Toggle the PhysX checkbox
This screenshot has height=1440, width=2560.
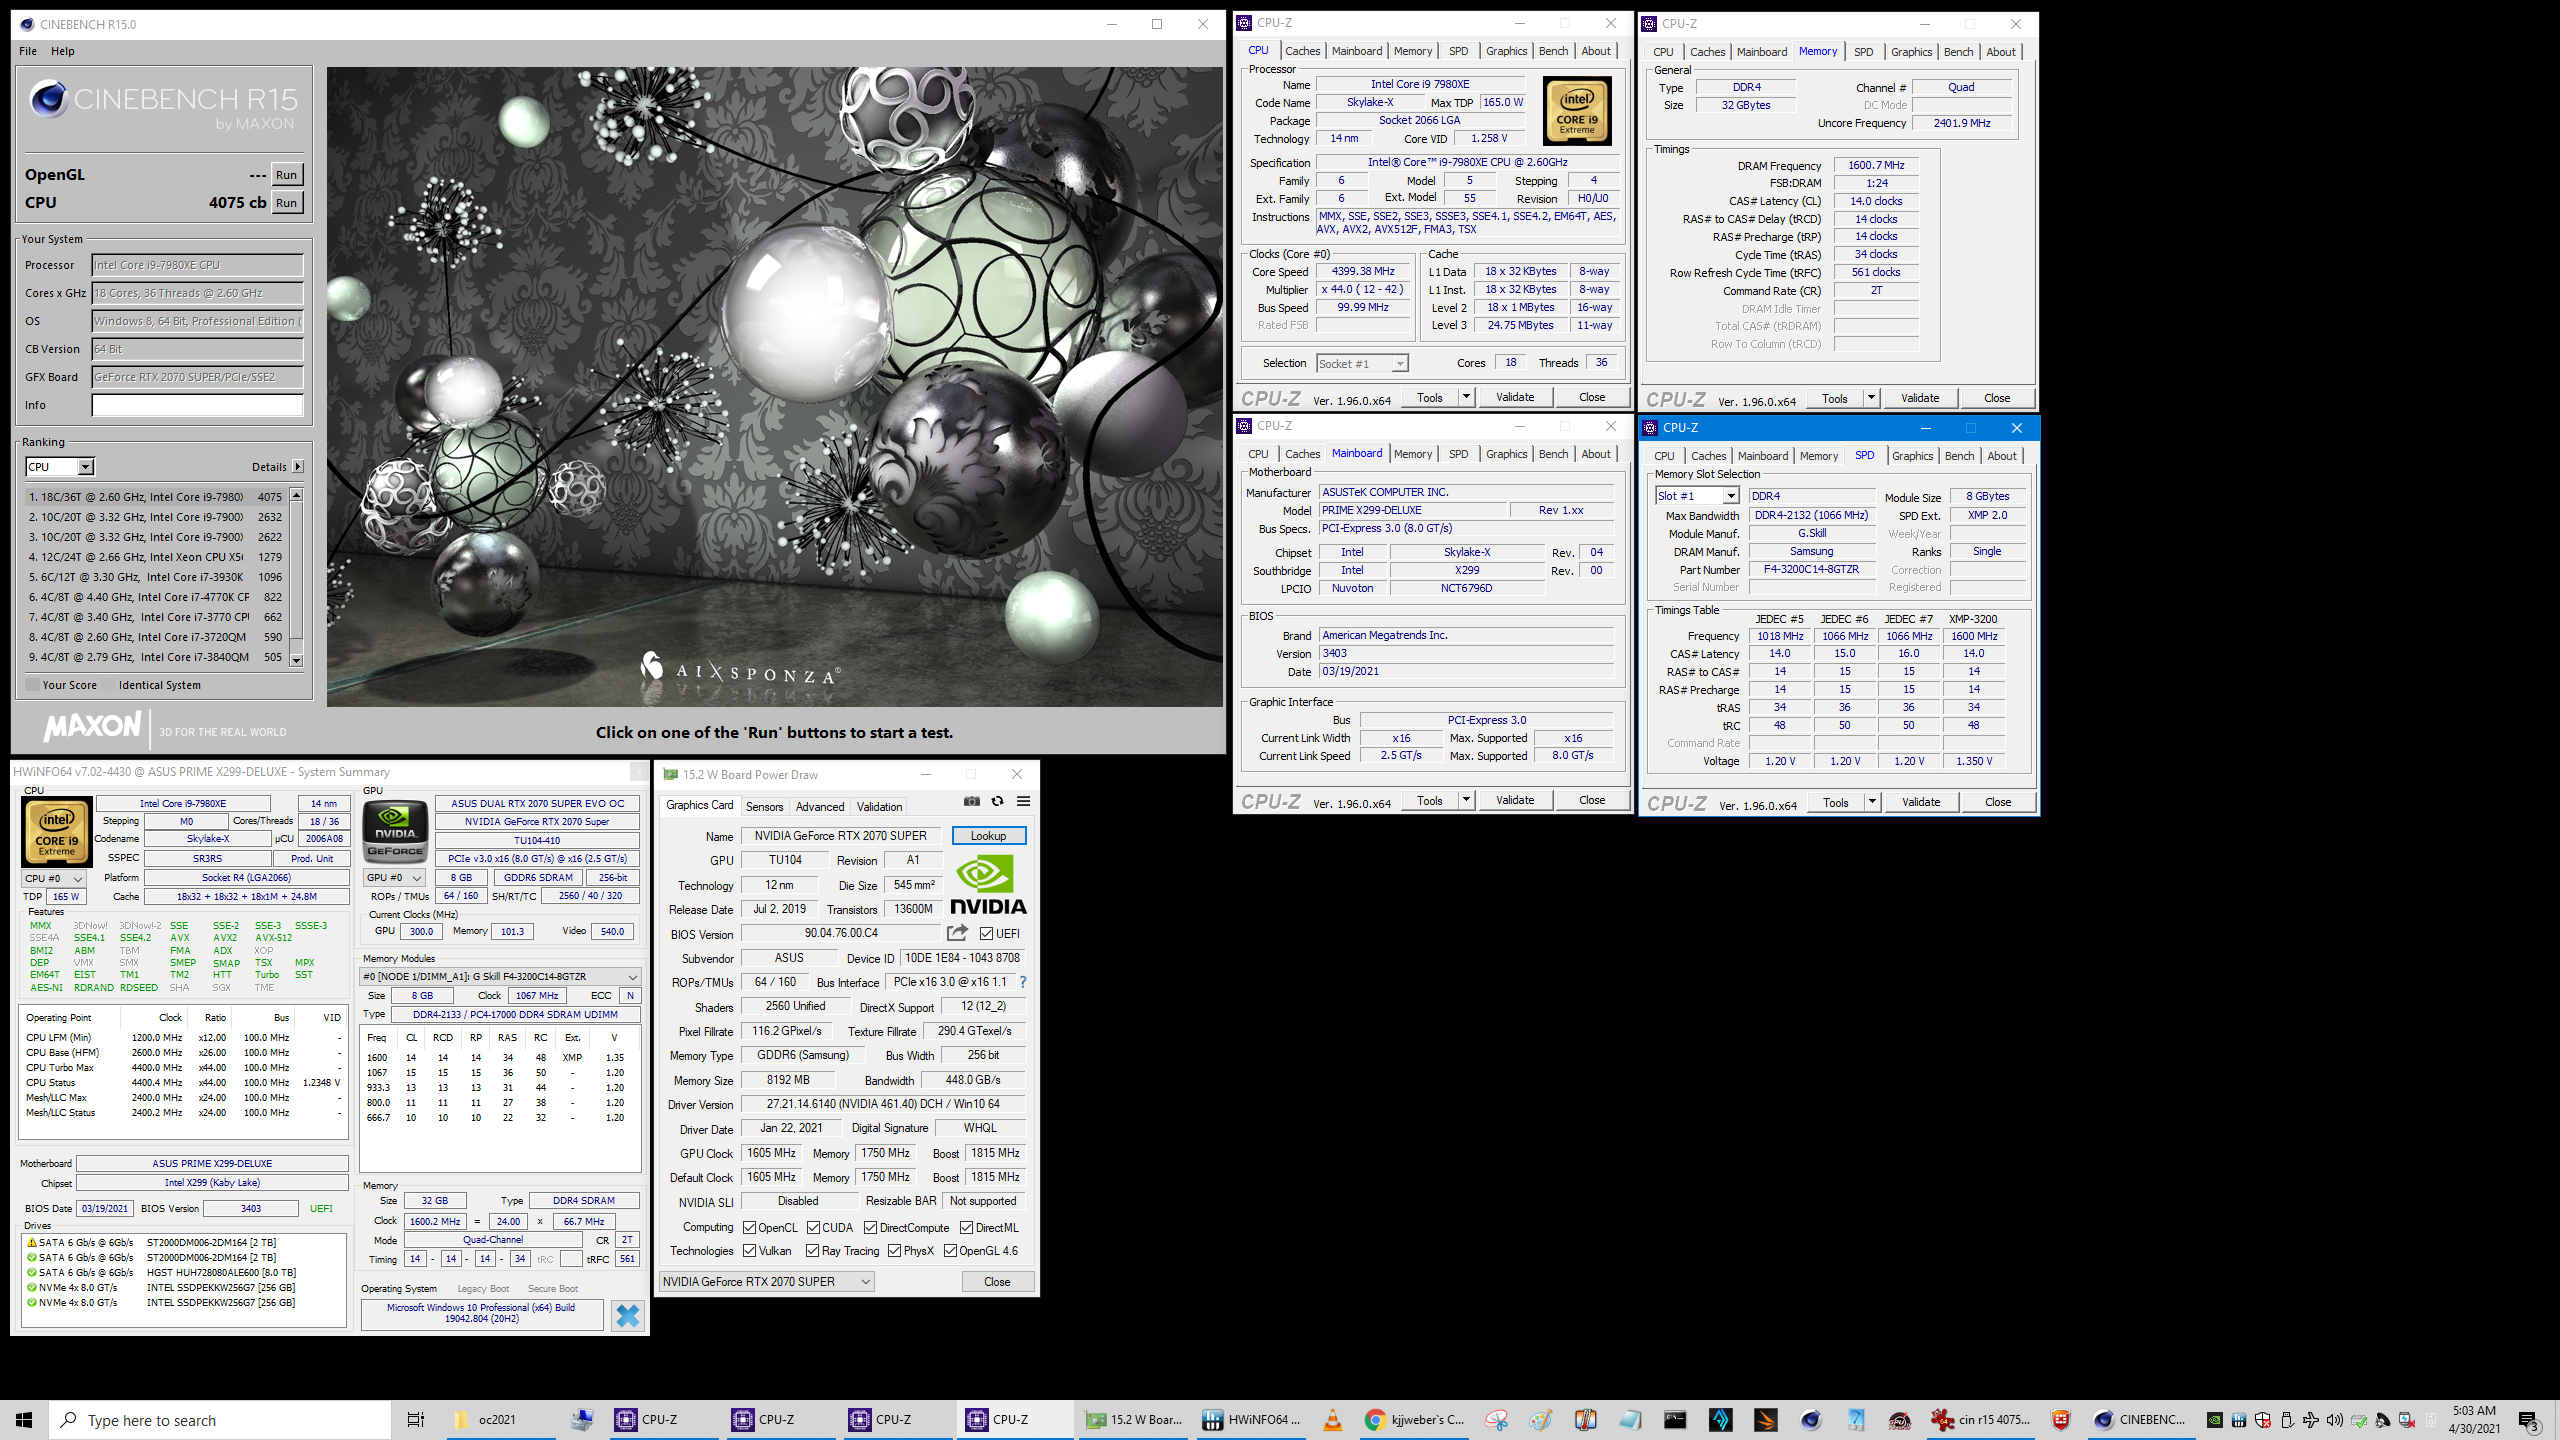[x=895, y=1250]
